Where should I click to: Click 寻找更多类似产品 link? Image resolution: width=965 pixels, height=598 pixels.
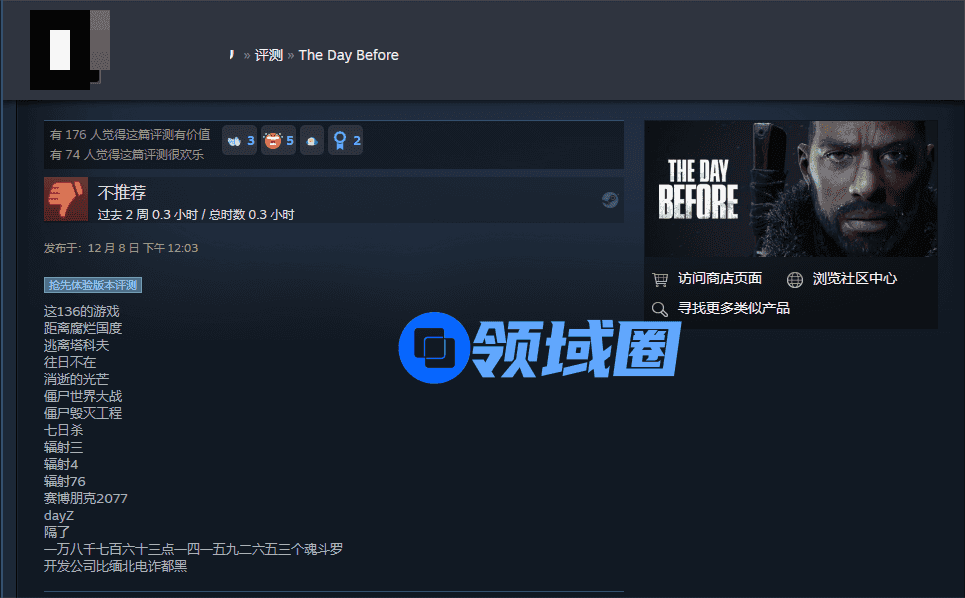734,308
